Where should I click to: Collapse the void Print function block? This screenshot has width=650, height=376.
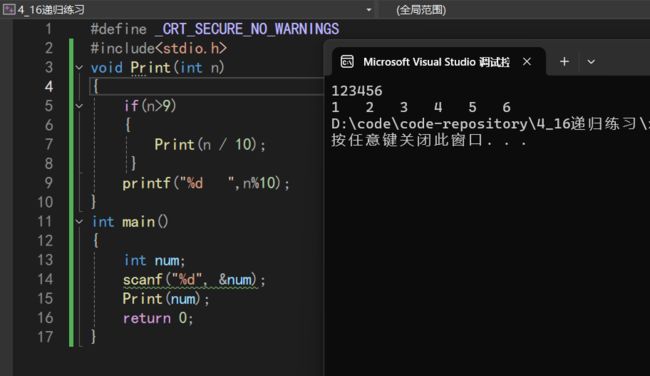pyautogui.click(x=79, y=67)
